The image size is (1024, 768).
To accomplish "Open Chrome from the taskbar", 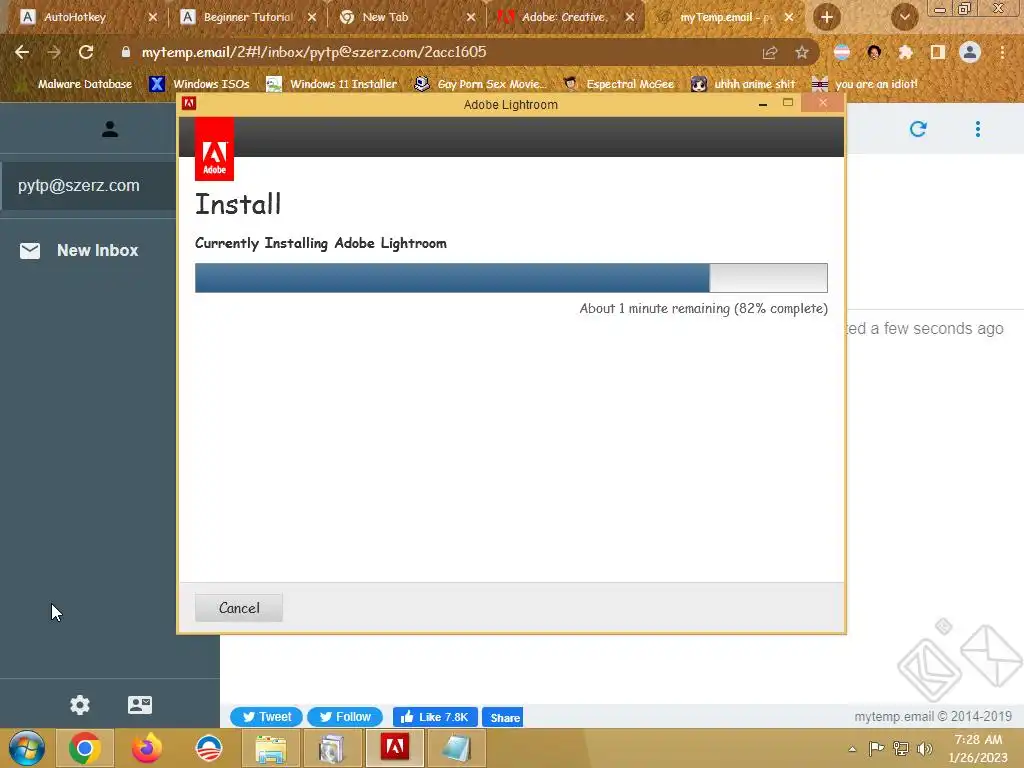I will [x=84, y=748].
